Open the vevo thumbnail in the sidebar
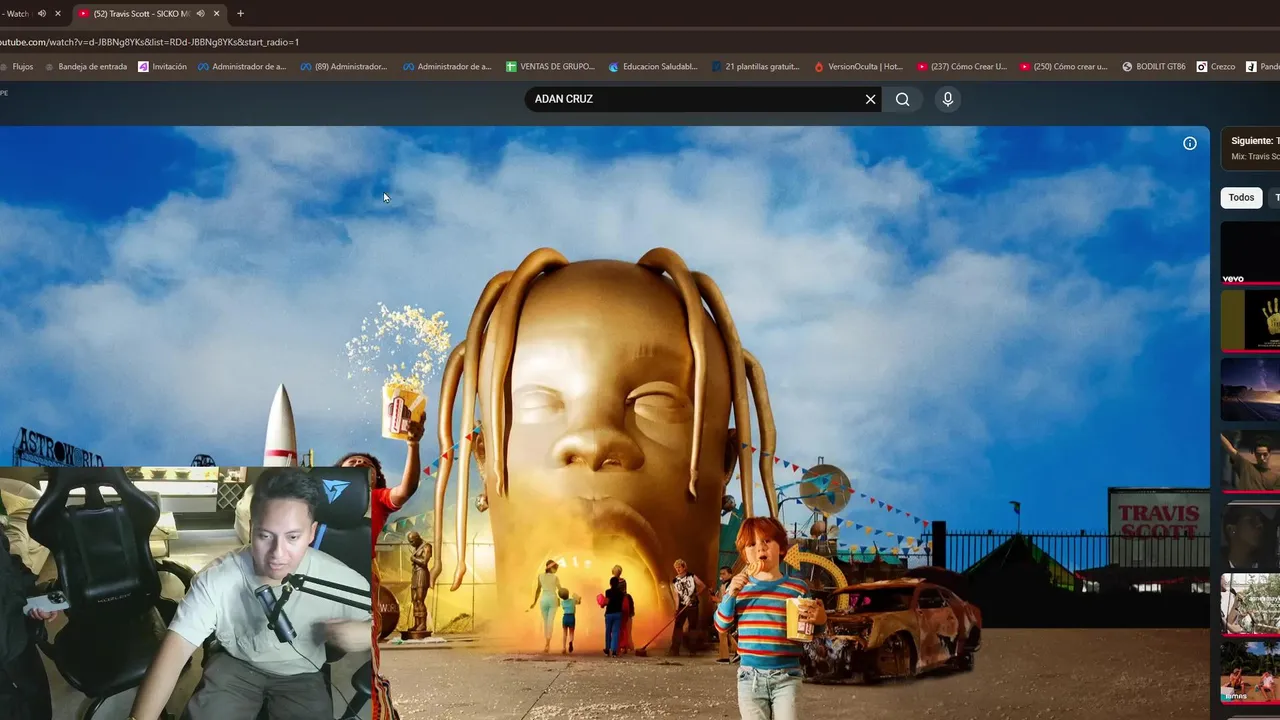 click(x=1250, y=254)
